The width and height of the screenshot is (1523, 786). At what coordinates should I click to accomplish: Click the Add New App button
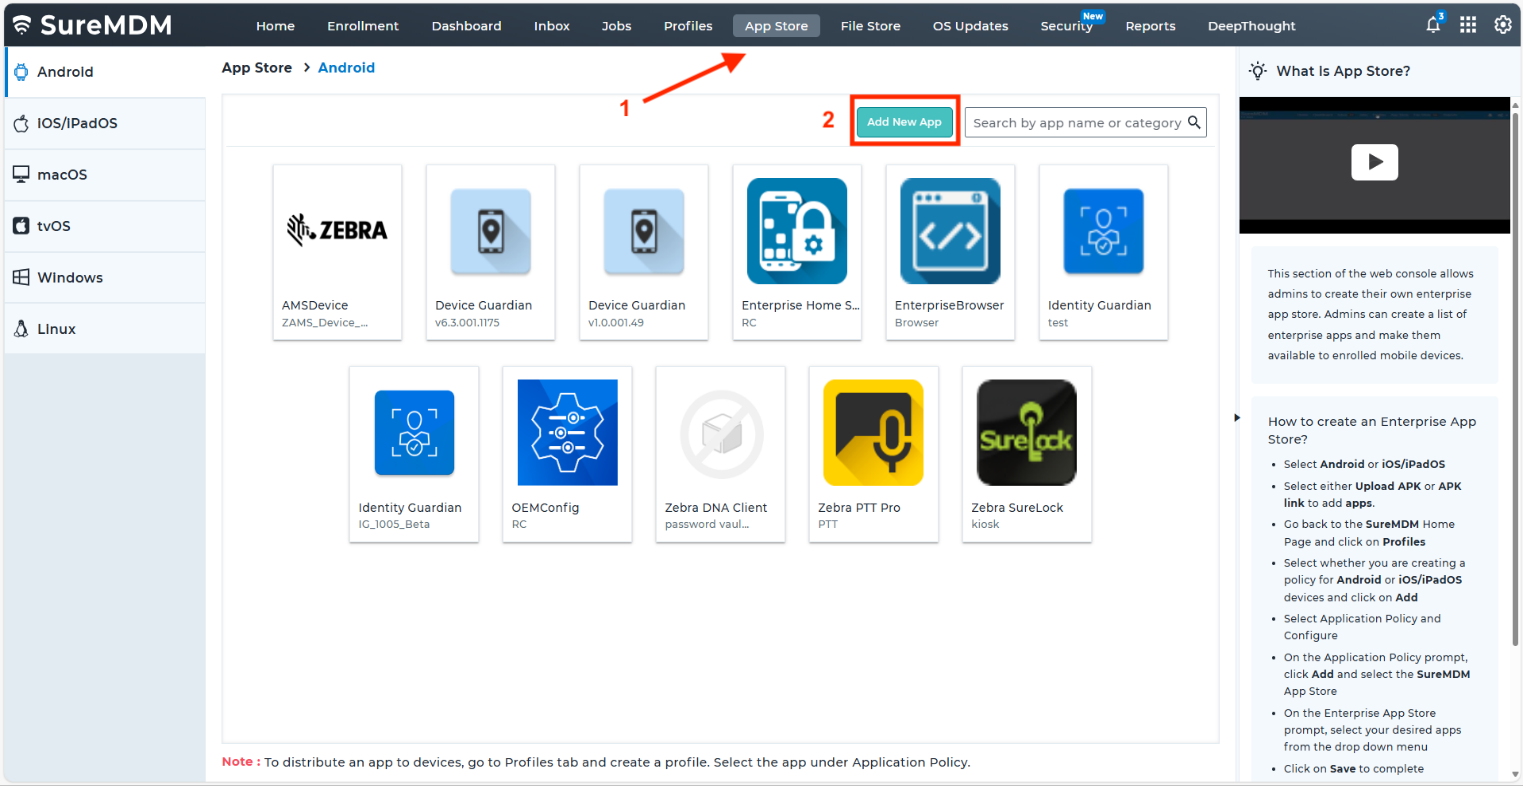click(904, 122)
